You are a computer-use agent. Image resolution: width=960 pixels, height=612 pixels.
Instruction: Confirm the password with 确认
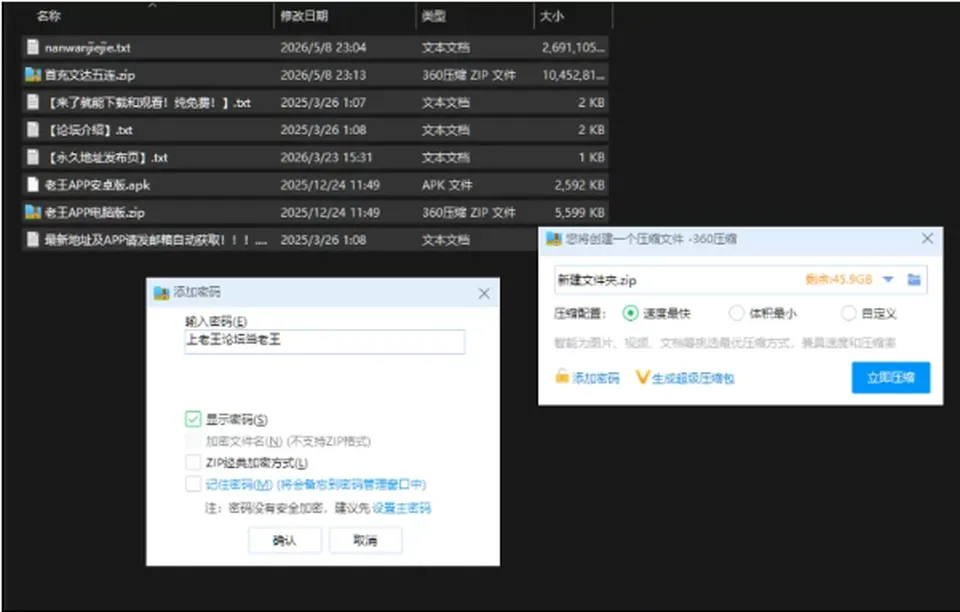click(x=285, y=540)
